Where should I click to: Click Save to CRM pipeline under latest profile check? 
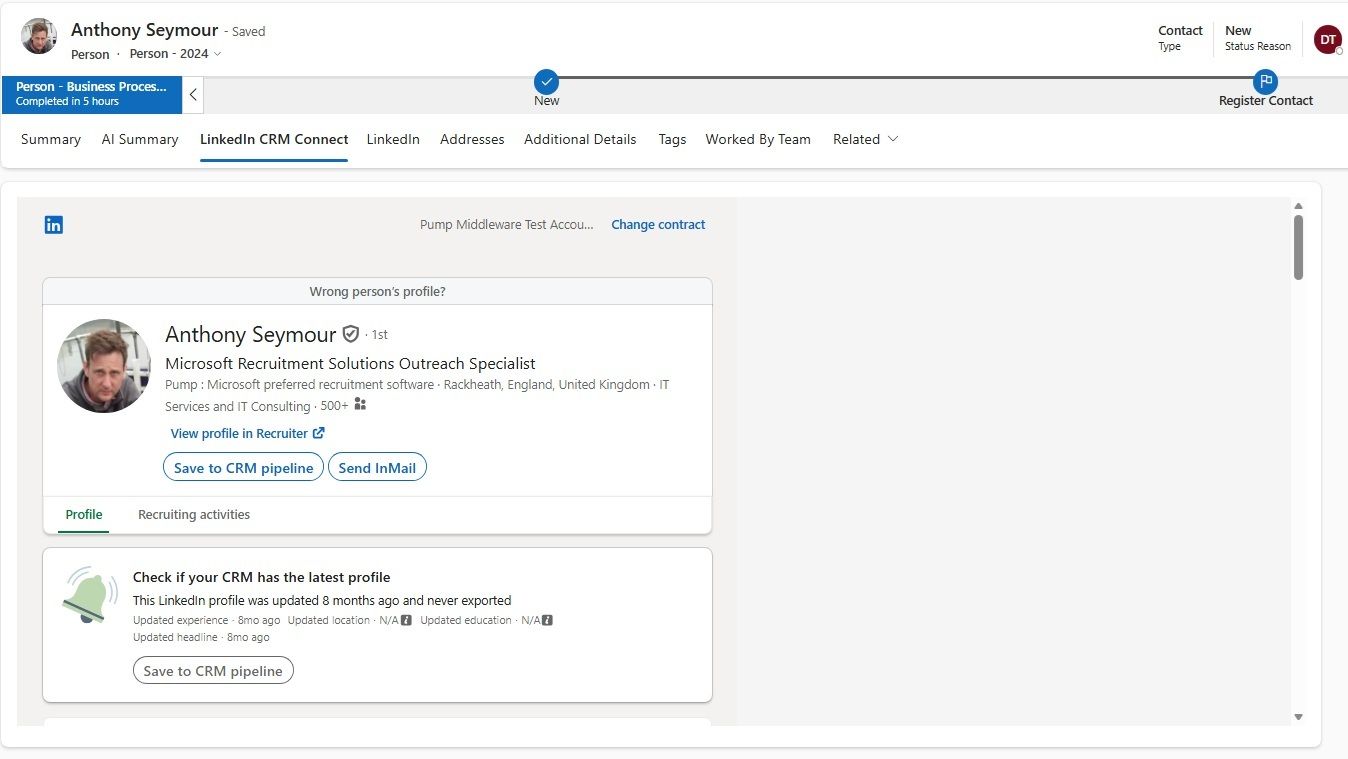[x=213, y=670]
